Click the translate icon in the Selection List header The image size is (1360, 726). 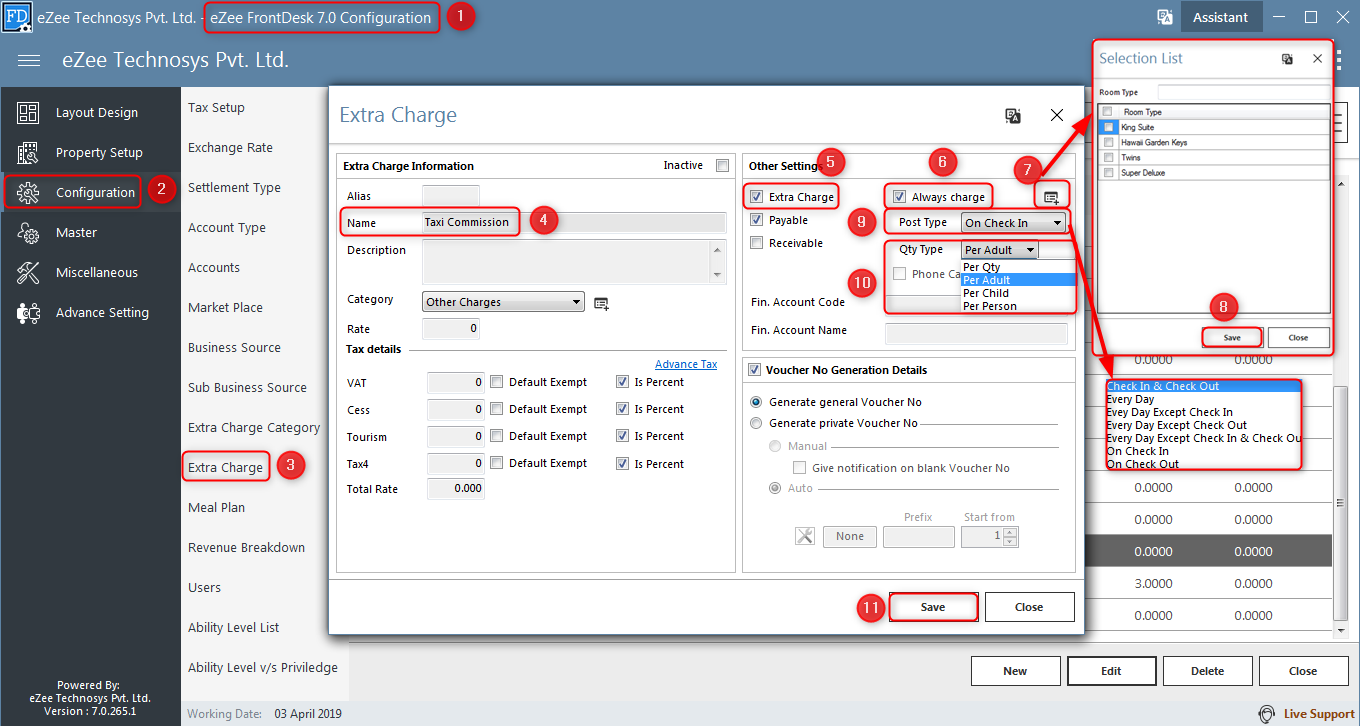click(1287, 59)
